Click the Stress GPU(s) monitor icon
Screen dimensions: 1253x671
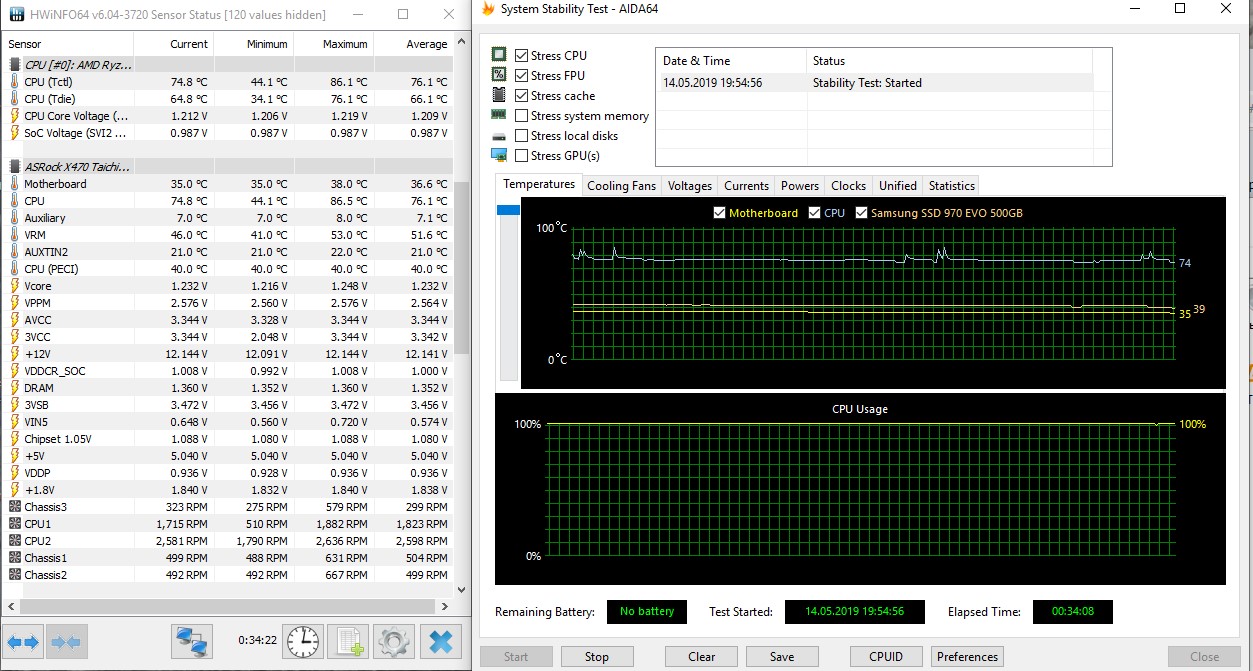(499, 155)
